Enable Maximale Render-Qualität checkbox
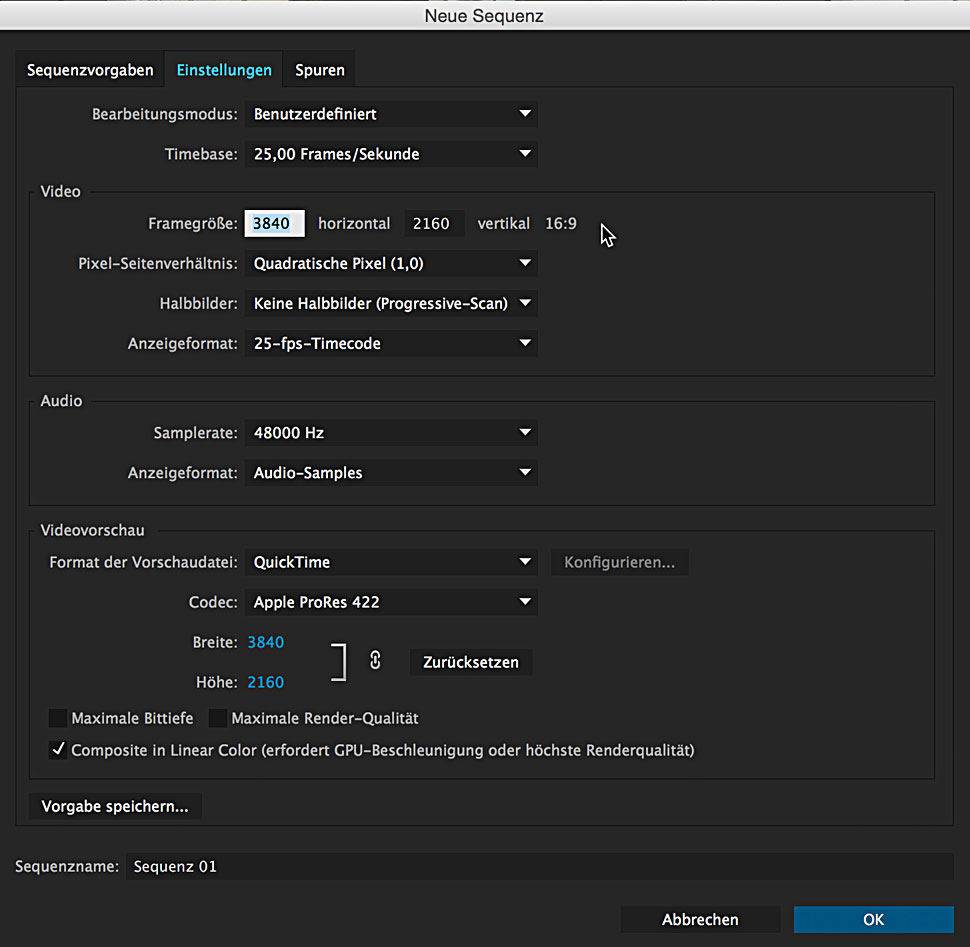This screenshot has width=970, height=947. 218,718
